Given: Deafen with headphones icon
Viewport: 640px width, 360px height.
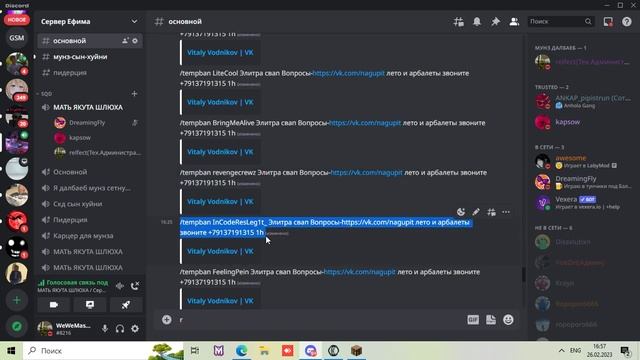Looking at the screenshot, I should click(120, 329).
